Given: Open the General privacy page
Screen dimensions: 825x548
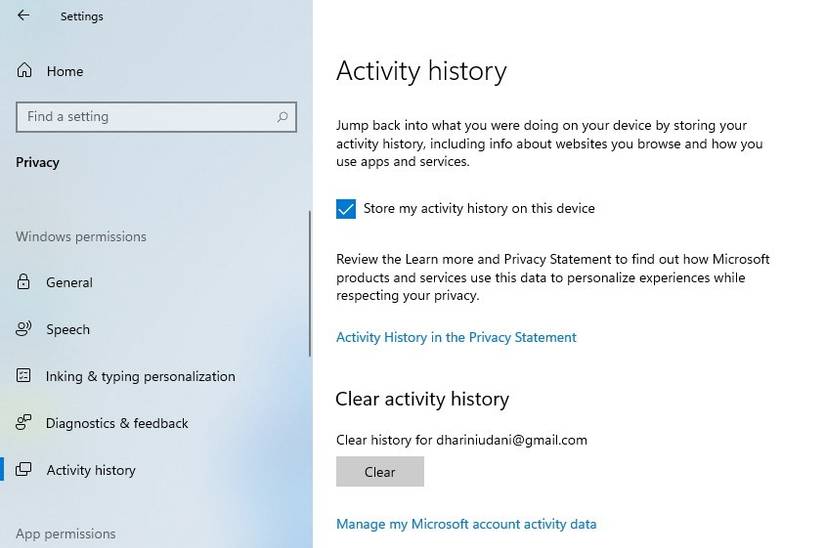Looking at the screenshot, I should (69, 282).
